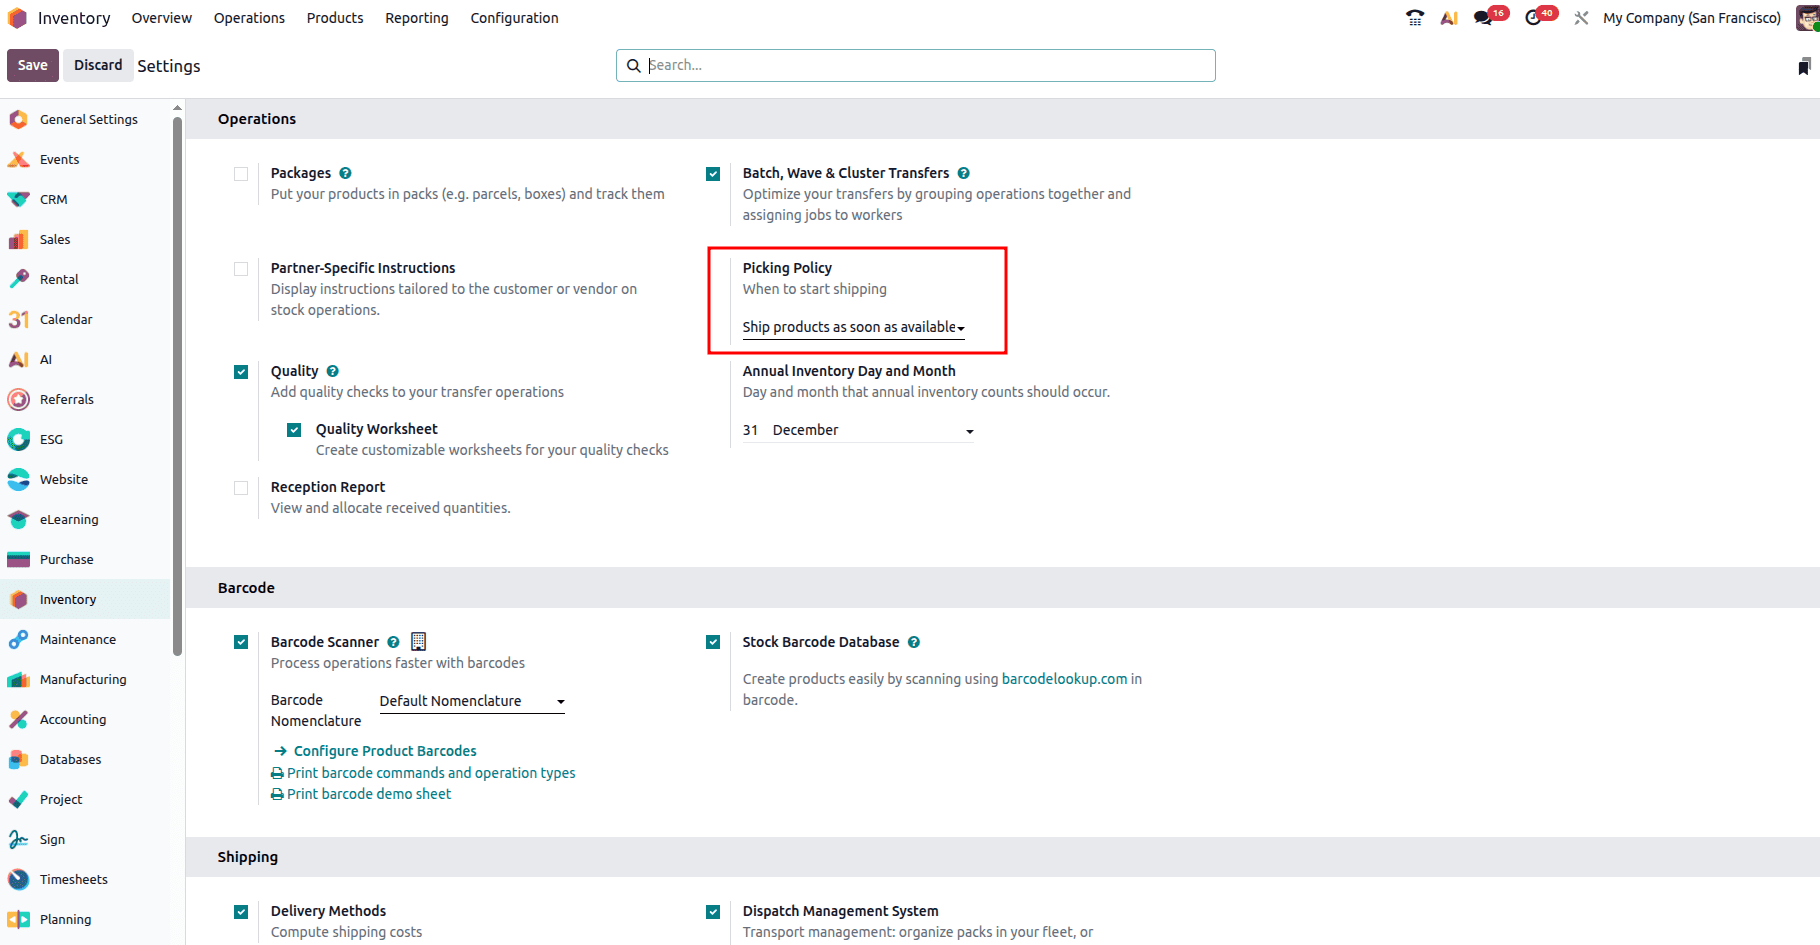Click the annual inventory day field 31

[751, 430]
